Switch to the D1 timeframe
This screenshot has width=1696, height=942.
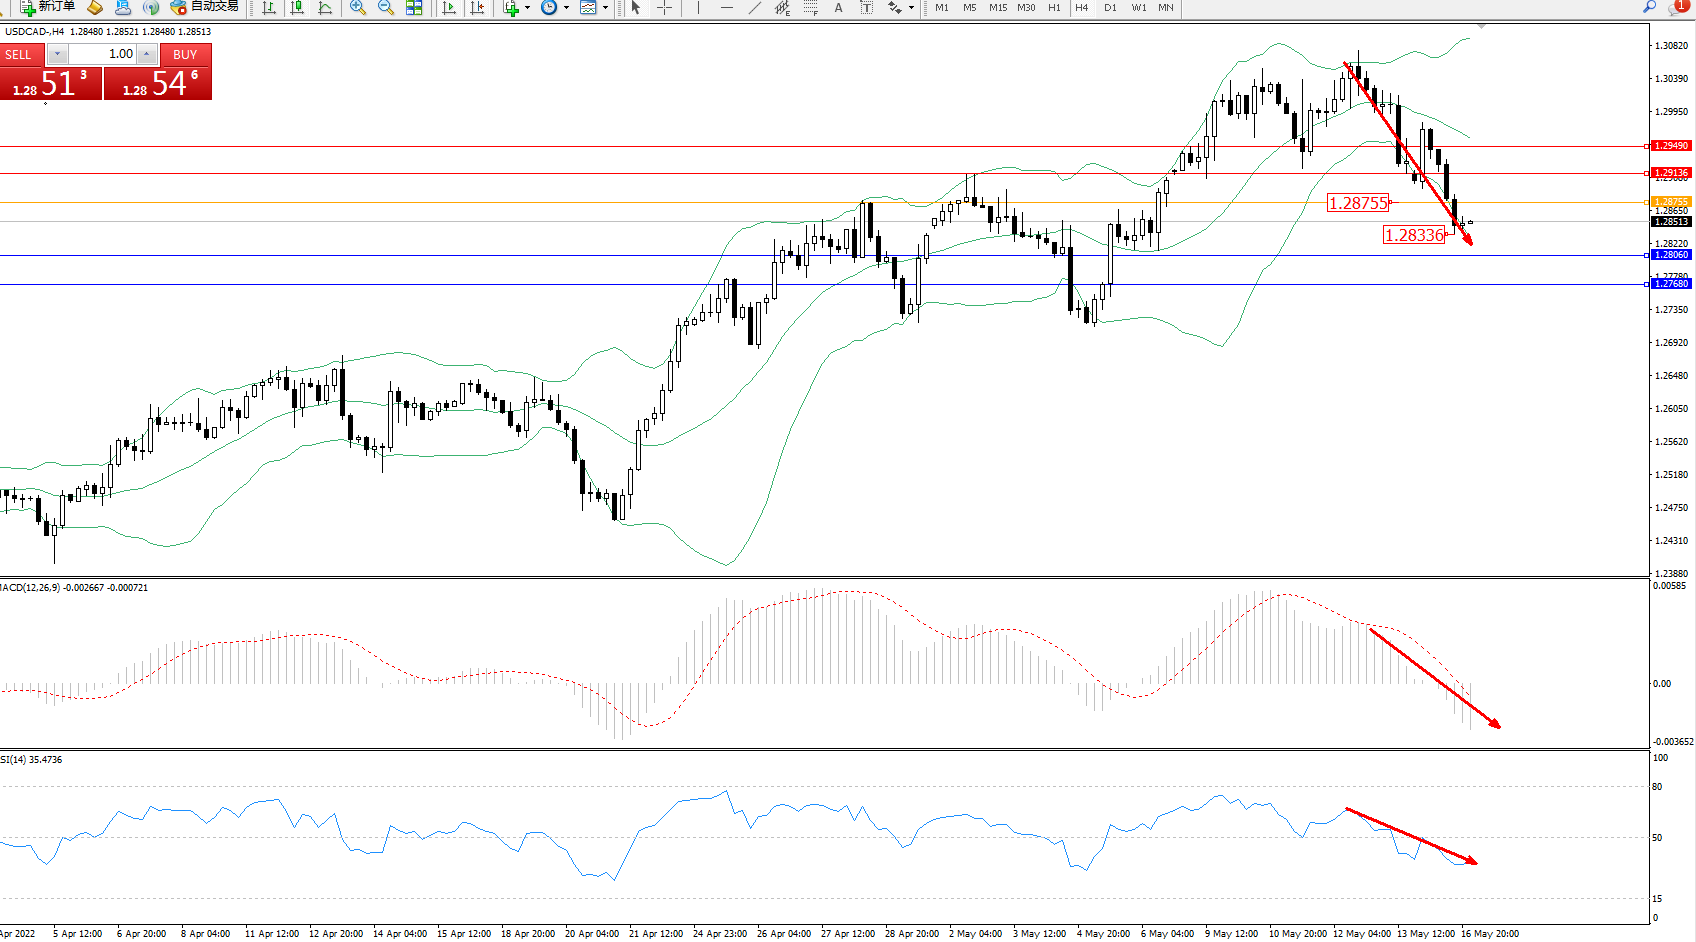click(1110, 8)
